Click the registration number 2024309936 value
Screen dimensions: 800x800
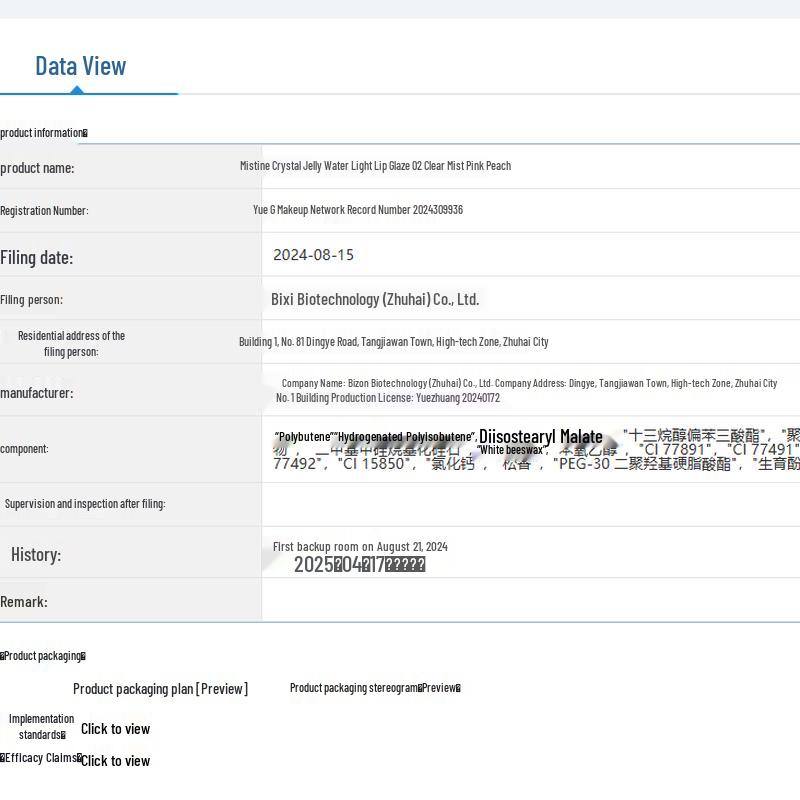[x=358, y=210]
